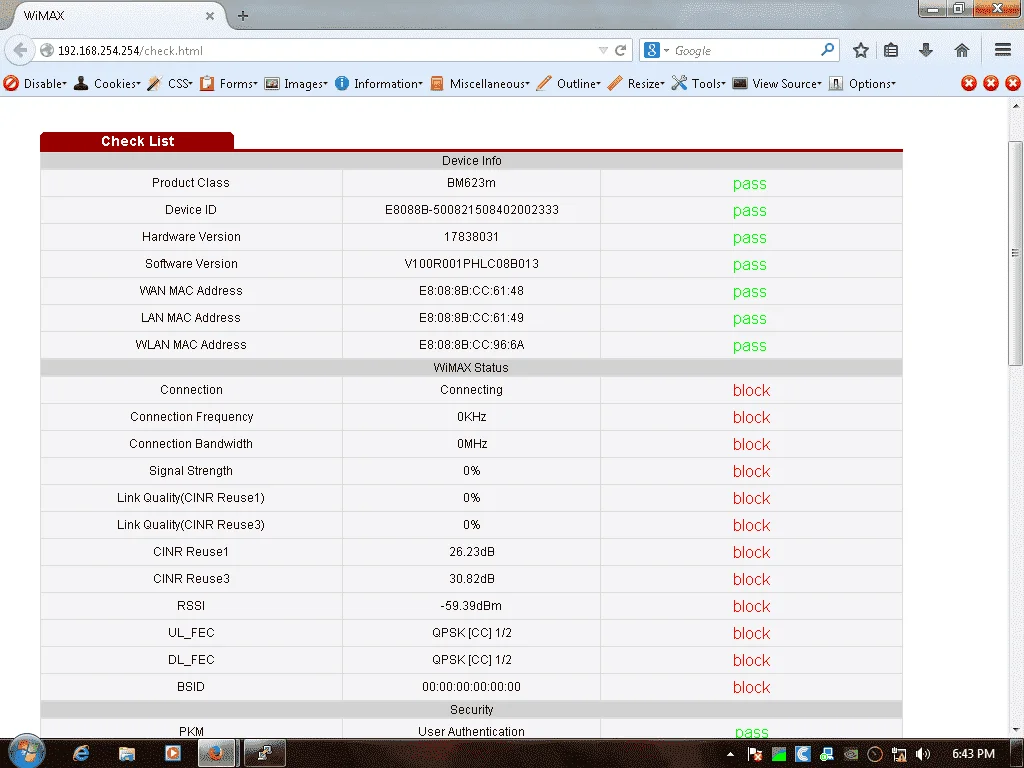
Task: Reload the page with the refresh icon
Action: click(x=620, y=50)
